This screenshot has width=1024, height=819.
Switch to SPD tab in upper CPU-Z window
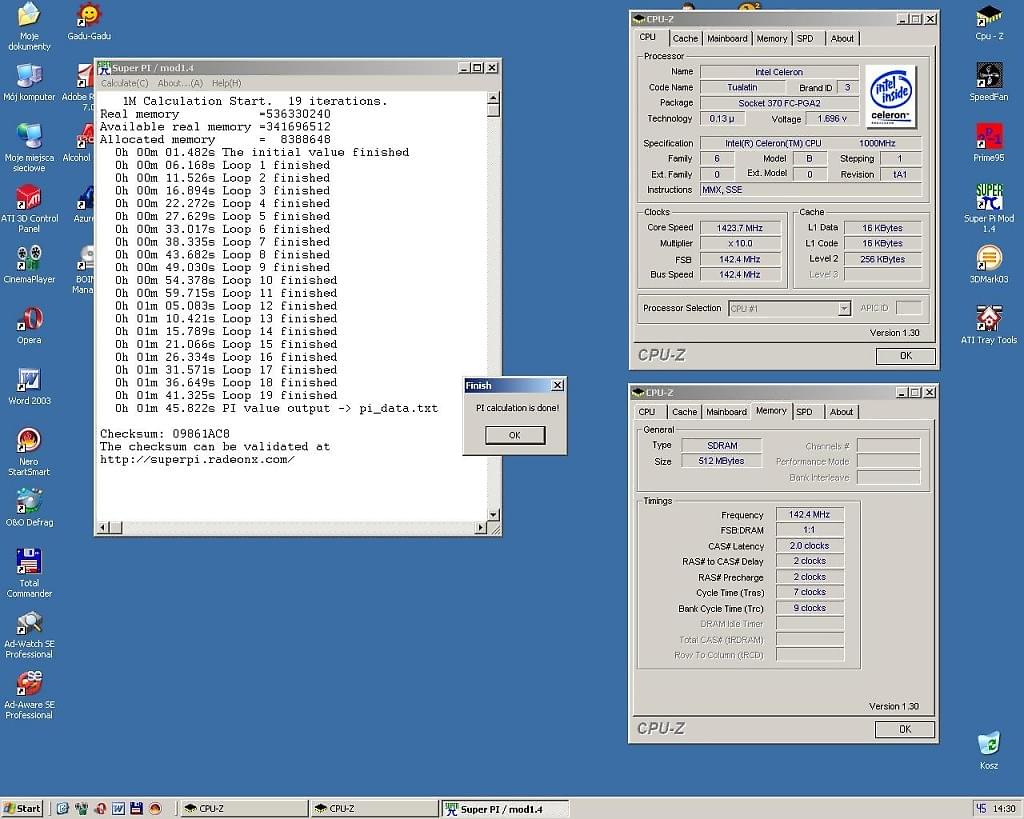click(805, 39)
